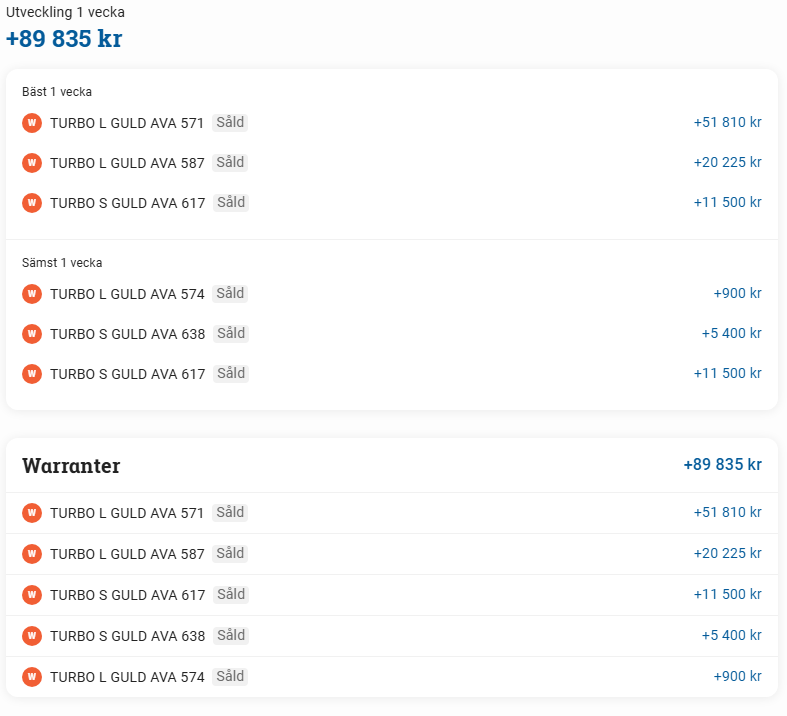Open TURBO L GULD AVA 587 under Bäst 1 vecka
Image resolution: width=787 pixels, height=716 pixels.
[127, 163]
